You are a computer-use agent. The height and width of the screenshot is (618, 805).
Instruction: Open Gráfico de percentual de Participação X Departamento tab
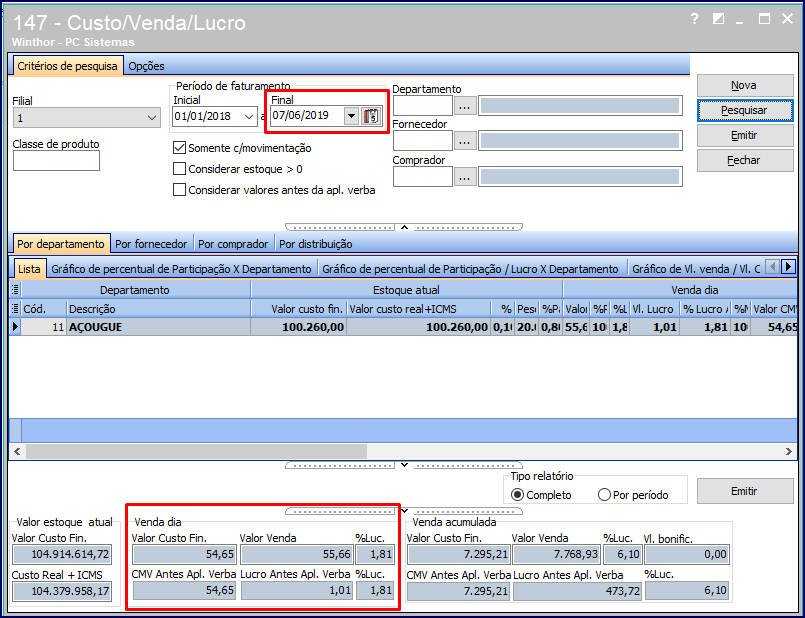[181, 269]
